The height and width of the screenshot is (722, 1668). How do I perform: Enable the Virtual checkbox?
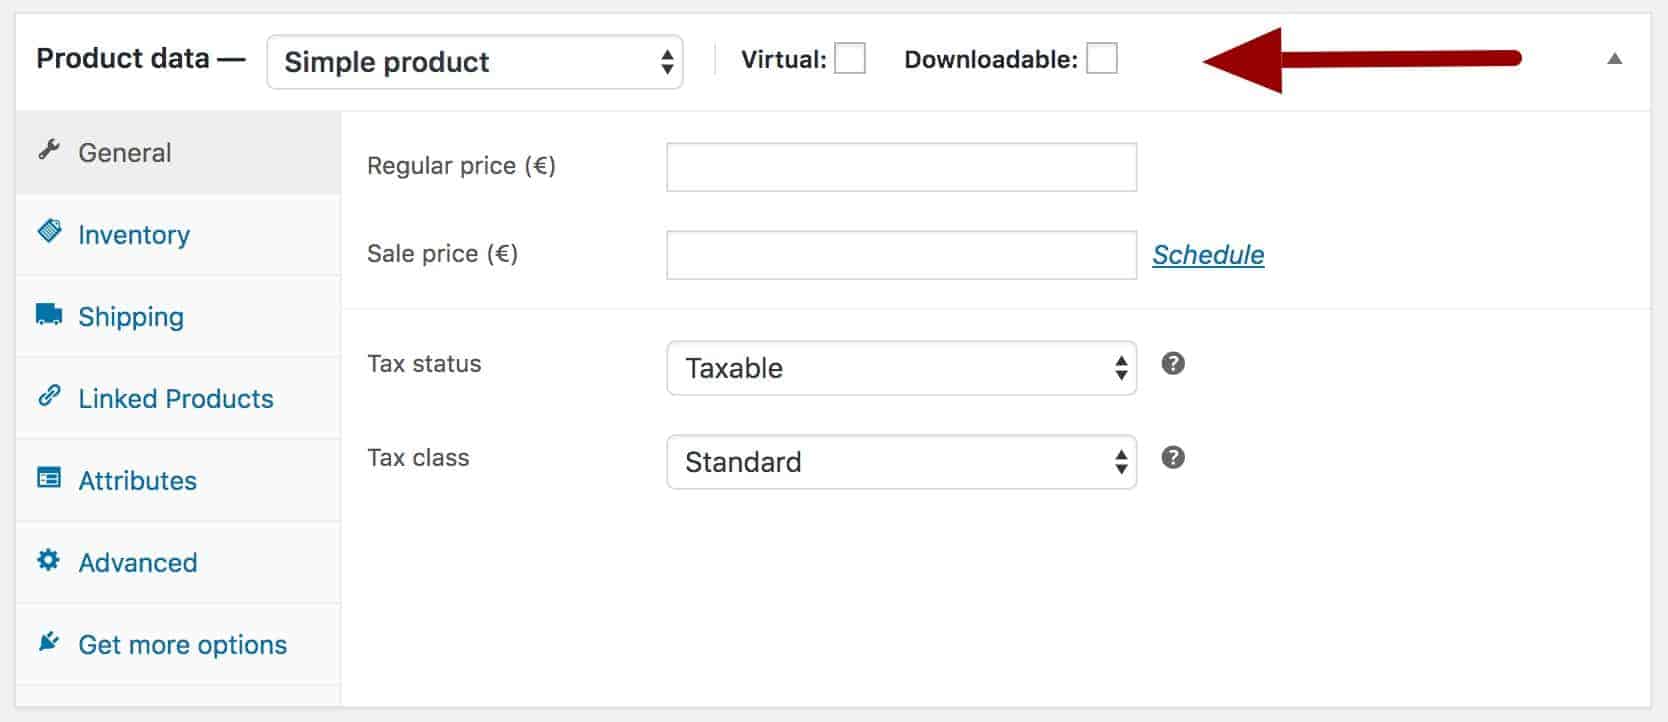850,59
